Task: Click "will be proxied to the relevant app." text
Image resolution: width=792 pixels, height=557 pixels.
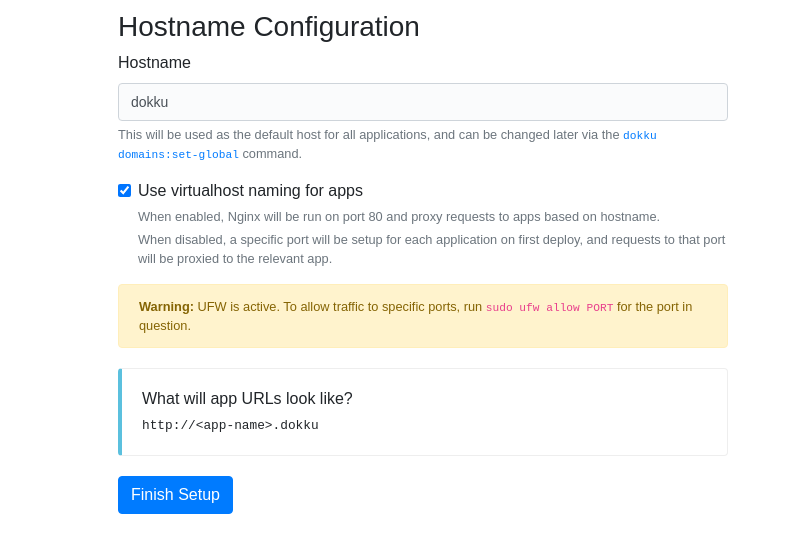Action: (235, 259)
